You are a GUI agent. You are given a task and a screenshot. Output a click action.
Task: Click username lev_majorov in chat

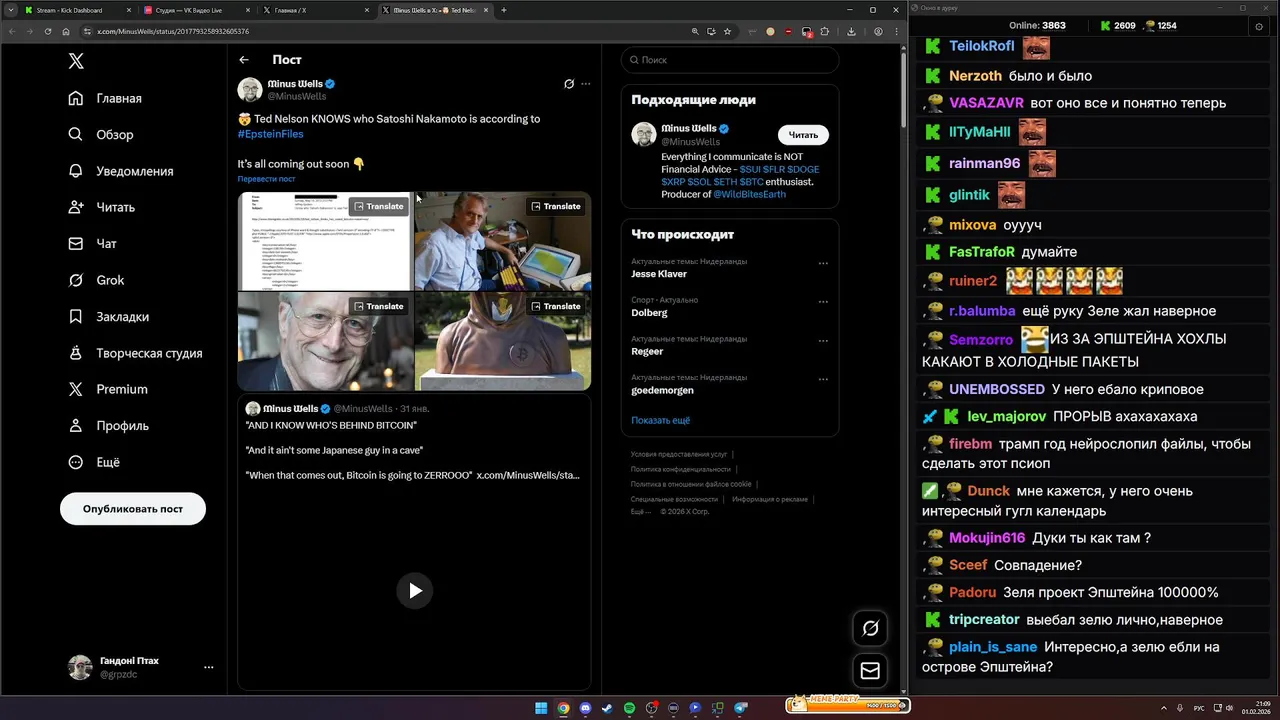click(1006, 416)
